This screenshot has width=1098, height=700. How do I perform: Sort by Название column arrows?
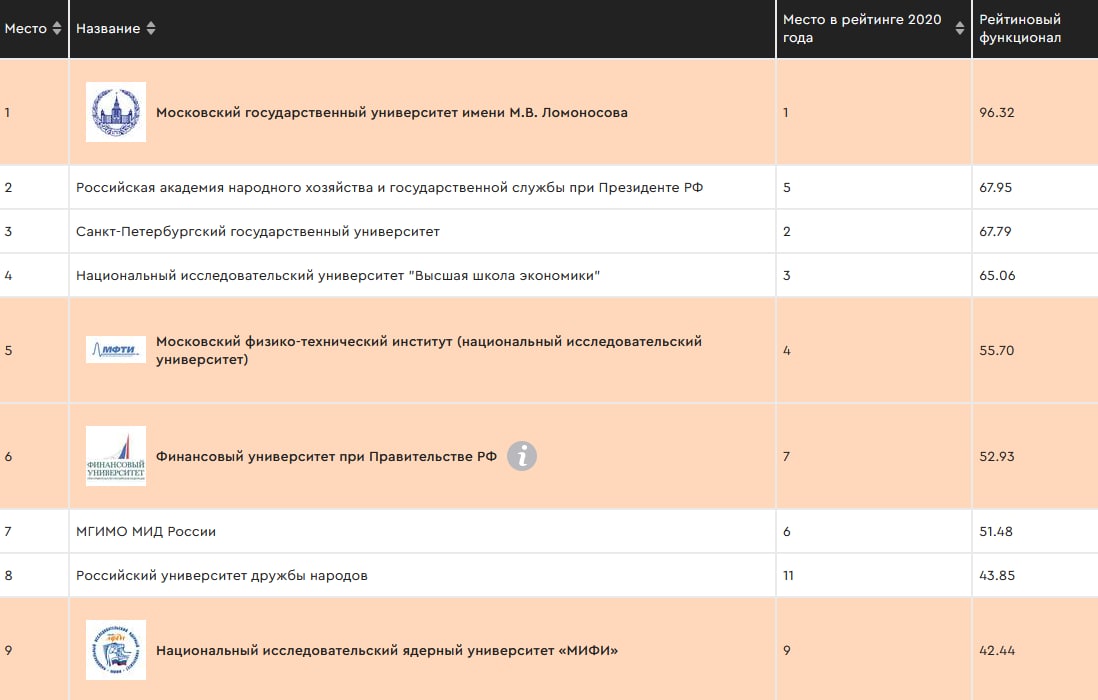click(x=151, y=29)
